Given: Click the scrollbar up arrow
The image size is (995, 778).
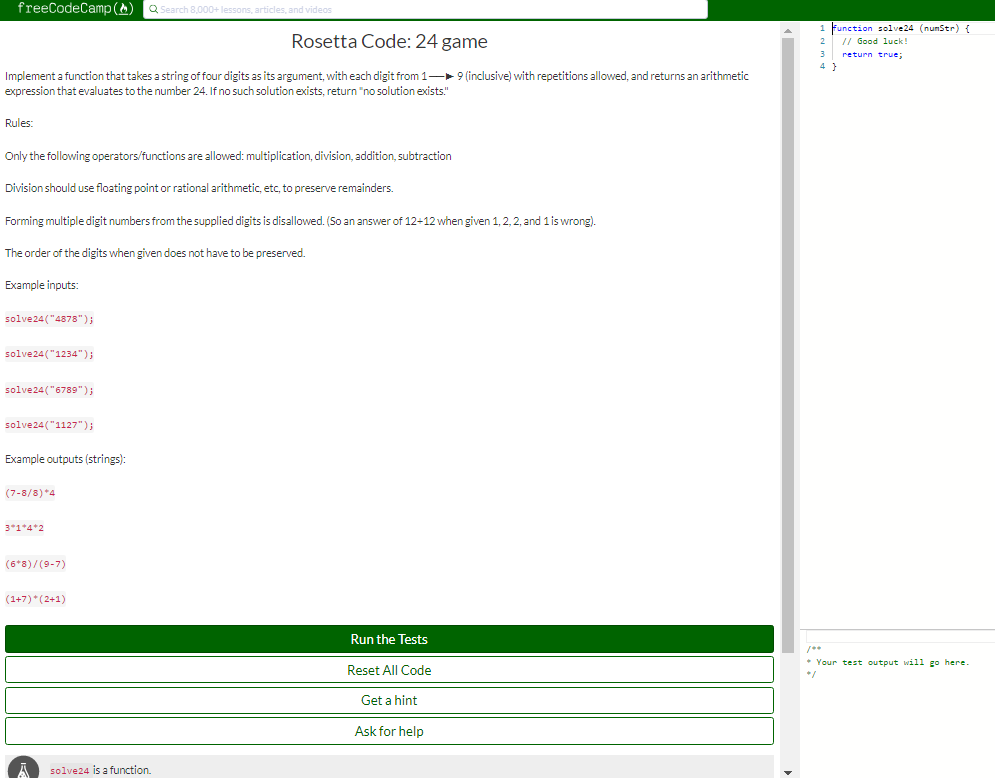Looking at the screenshot, I should click(787, 30).
